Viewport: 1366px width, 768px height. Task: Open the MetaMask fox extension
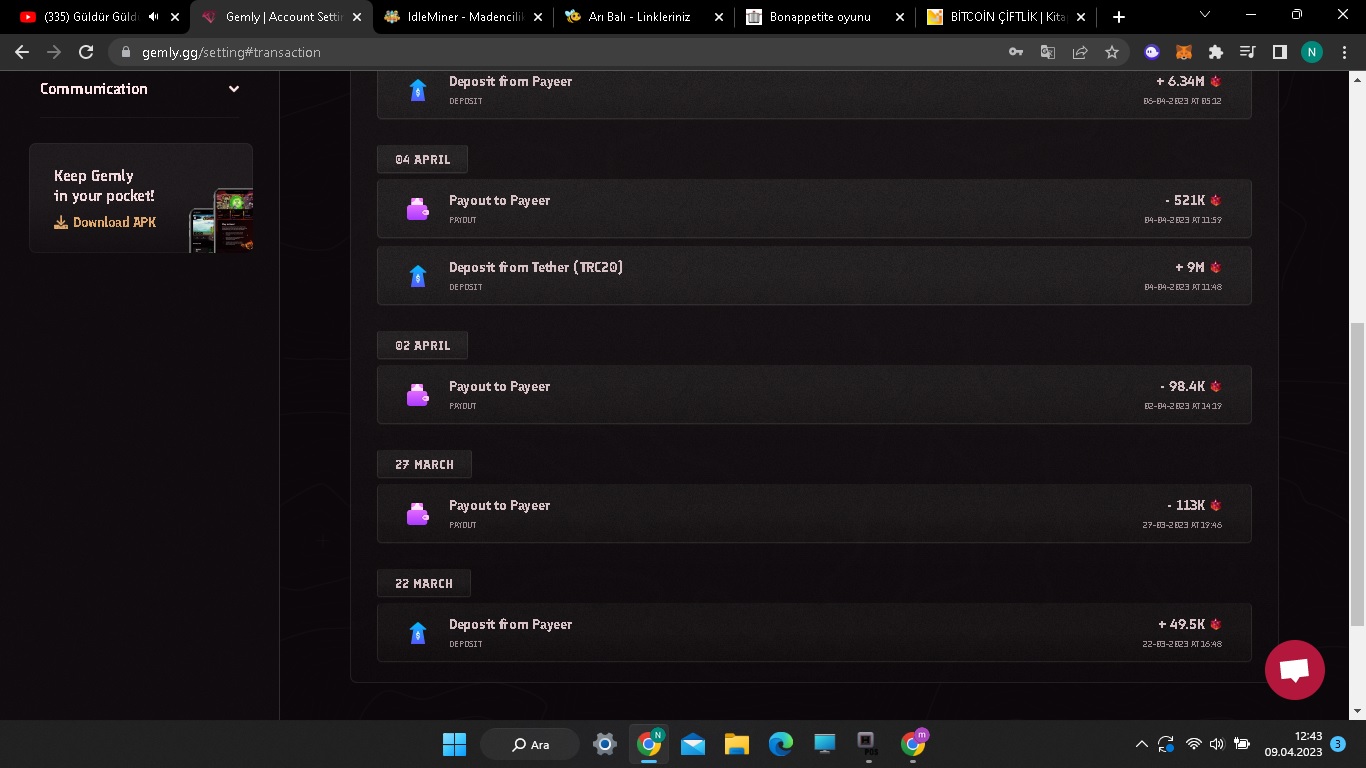pyautogui.click(x=1183, y=52)
